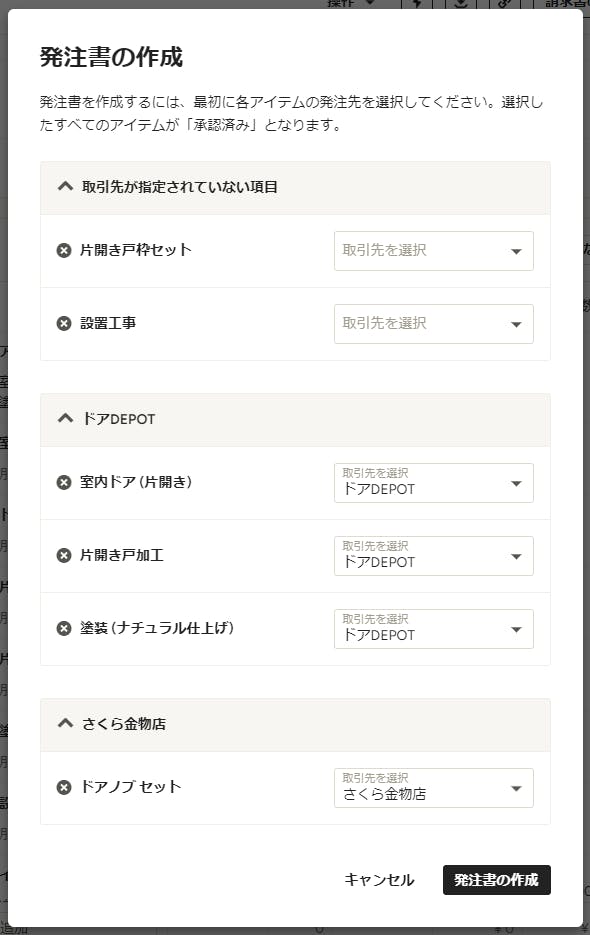This screenshot has width=590, height=935.
Task: Change vendor for ドアノブセット
Action: click(x=434, y=788)
